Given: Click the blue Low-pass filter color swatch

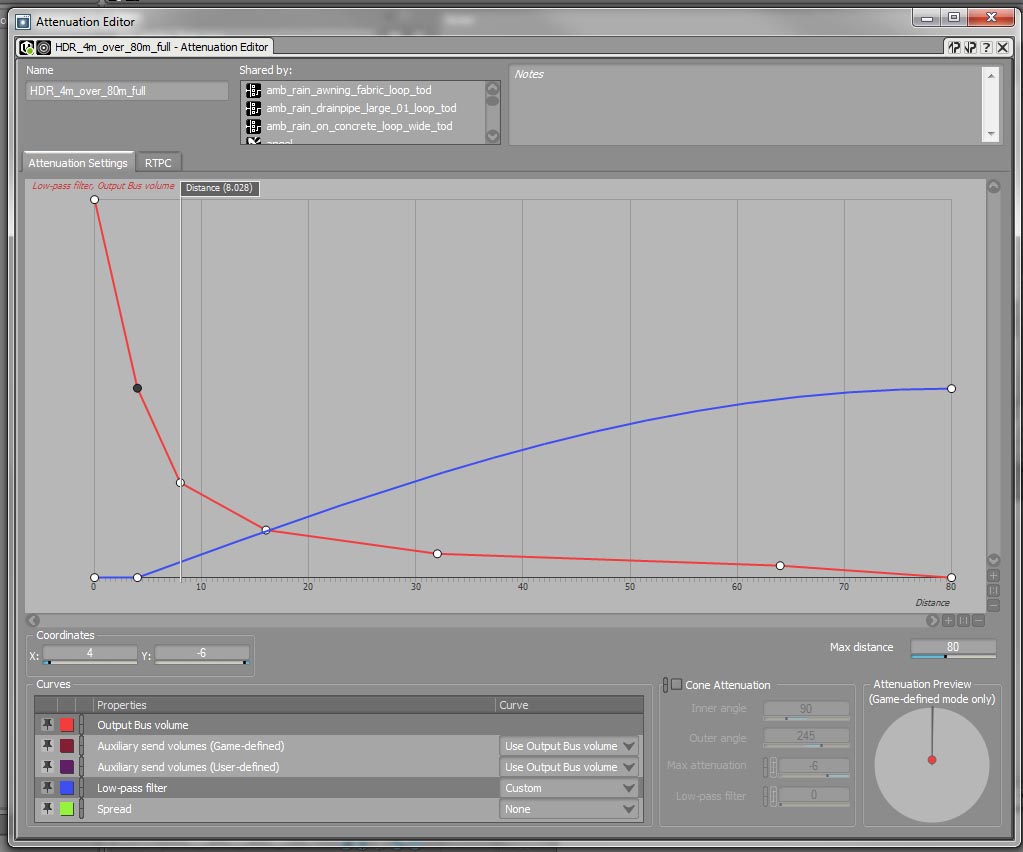Looking at the screenshot, I should 67,787.
